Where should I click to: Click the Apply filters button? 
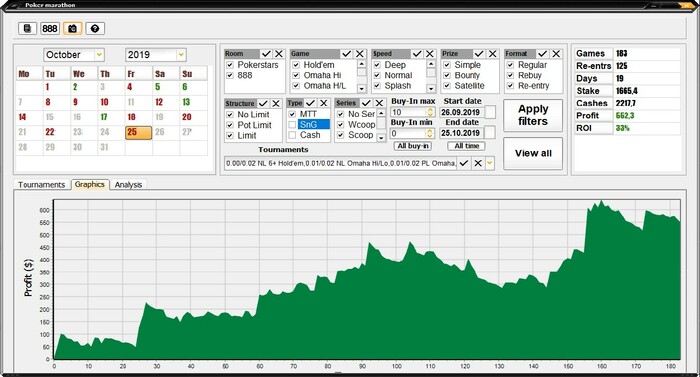click(x=533, y=115)
